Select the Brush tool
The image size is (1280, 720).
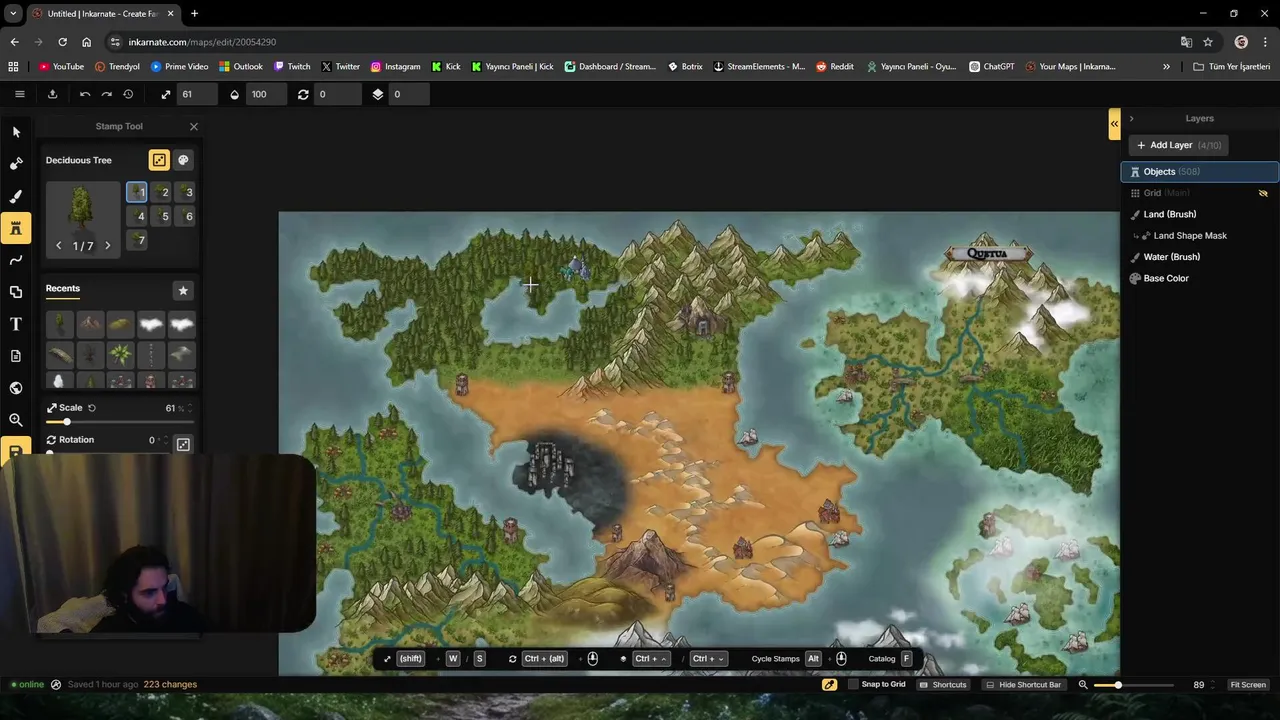[x=16, y=196]
